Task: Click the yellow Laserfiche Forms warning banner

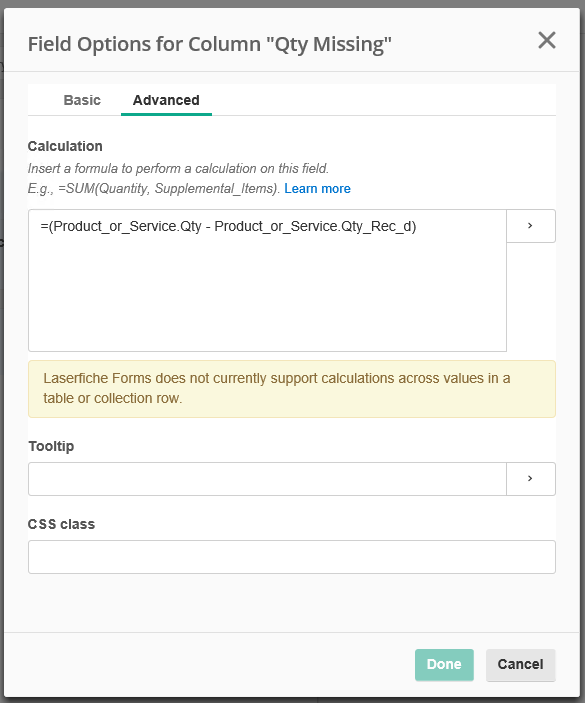Action: point(292,389)
